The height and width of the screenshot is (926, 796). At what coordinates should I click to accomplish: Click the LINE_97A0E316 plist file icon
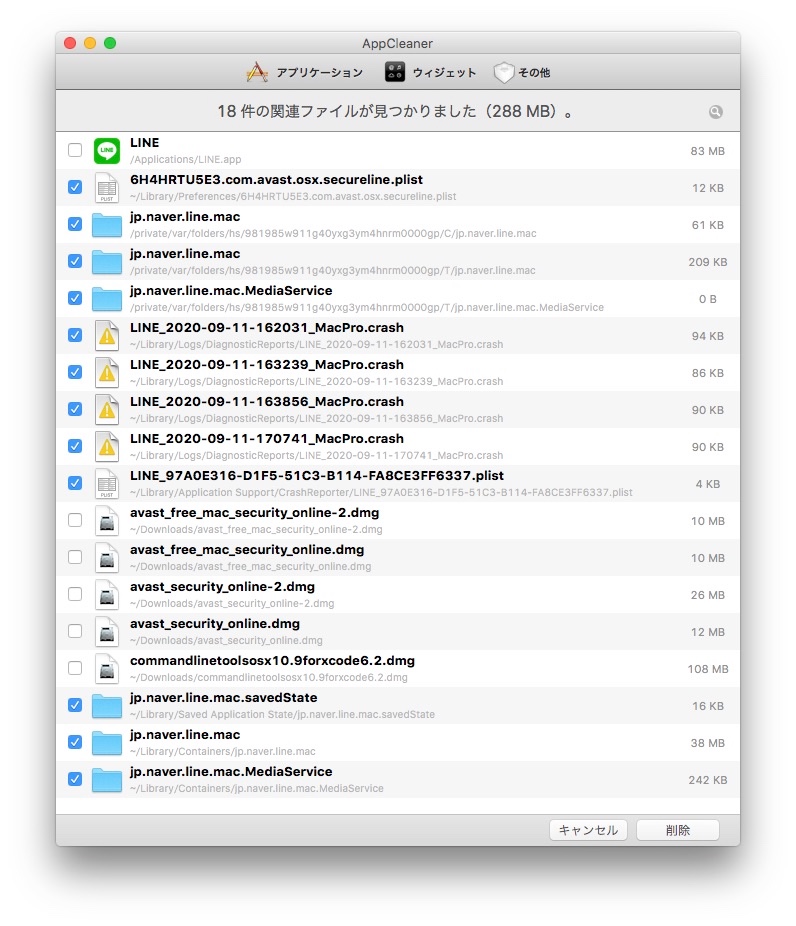tap(107, 484)
